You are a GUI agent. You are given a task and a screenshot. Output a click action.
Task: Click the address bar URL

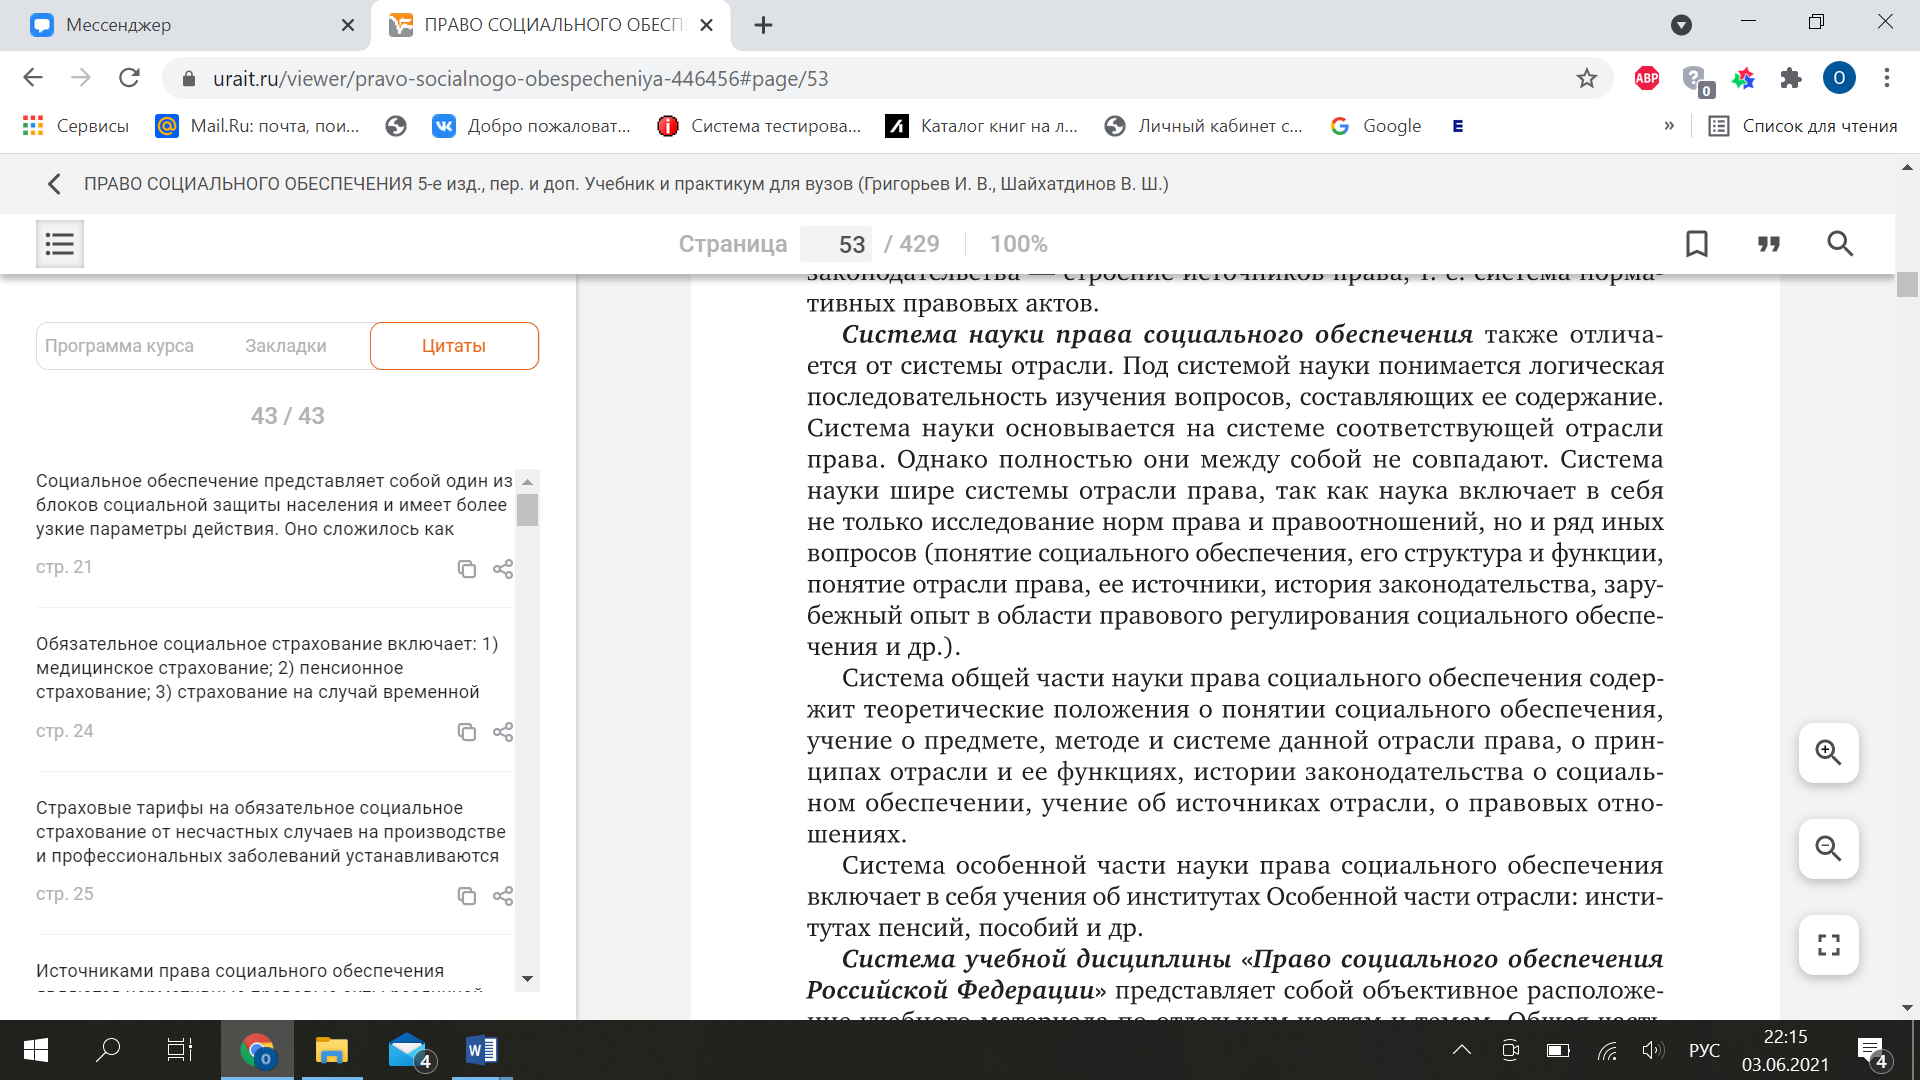520,78
